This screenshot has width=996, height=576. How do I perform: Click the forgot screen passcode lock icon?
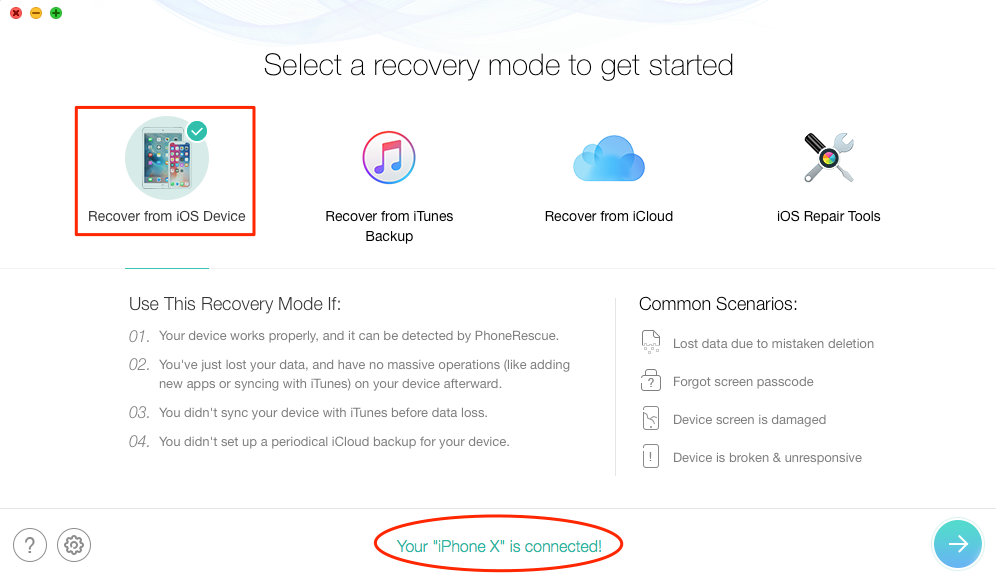(650, 380)
